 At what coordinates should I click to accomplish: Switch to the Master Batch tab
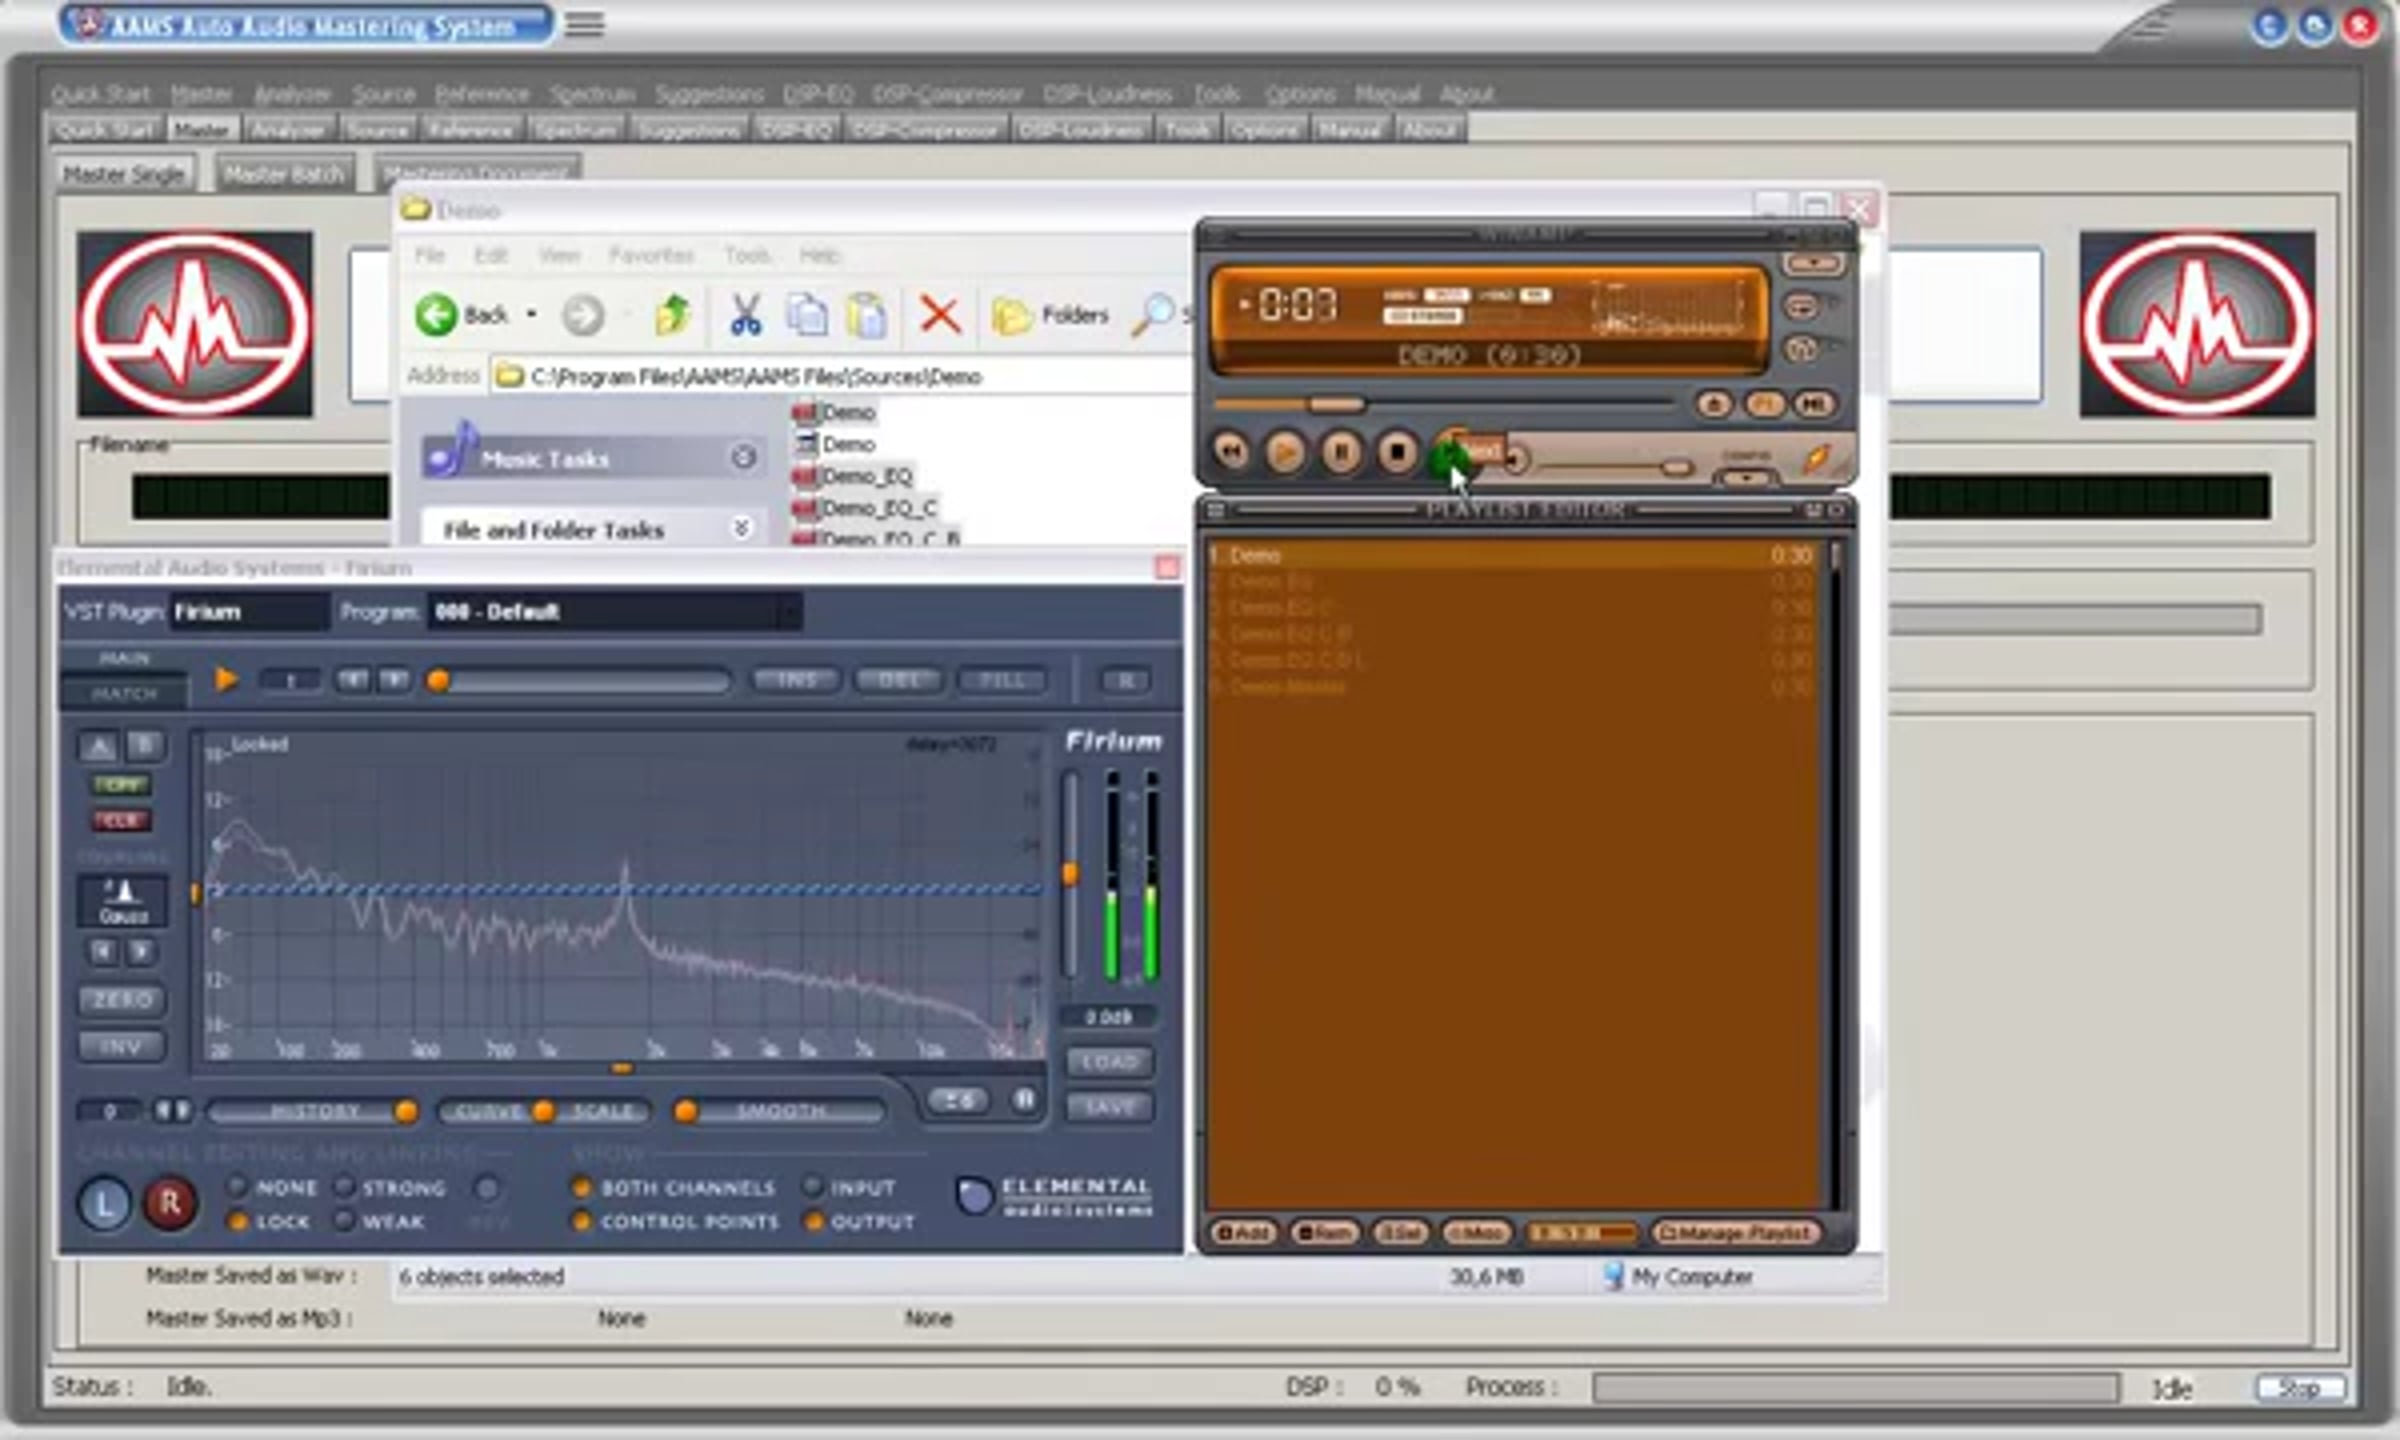[x=284, y=174]
